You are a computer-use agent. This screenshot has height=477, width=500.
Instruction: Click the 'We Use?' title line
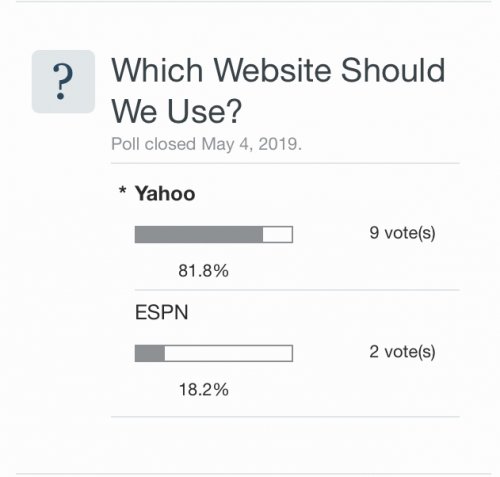pos(176,111)
